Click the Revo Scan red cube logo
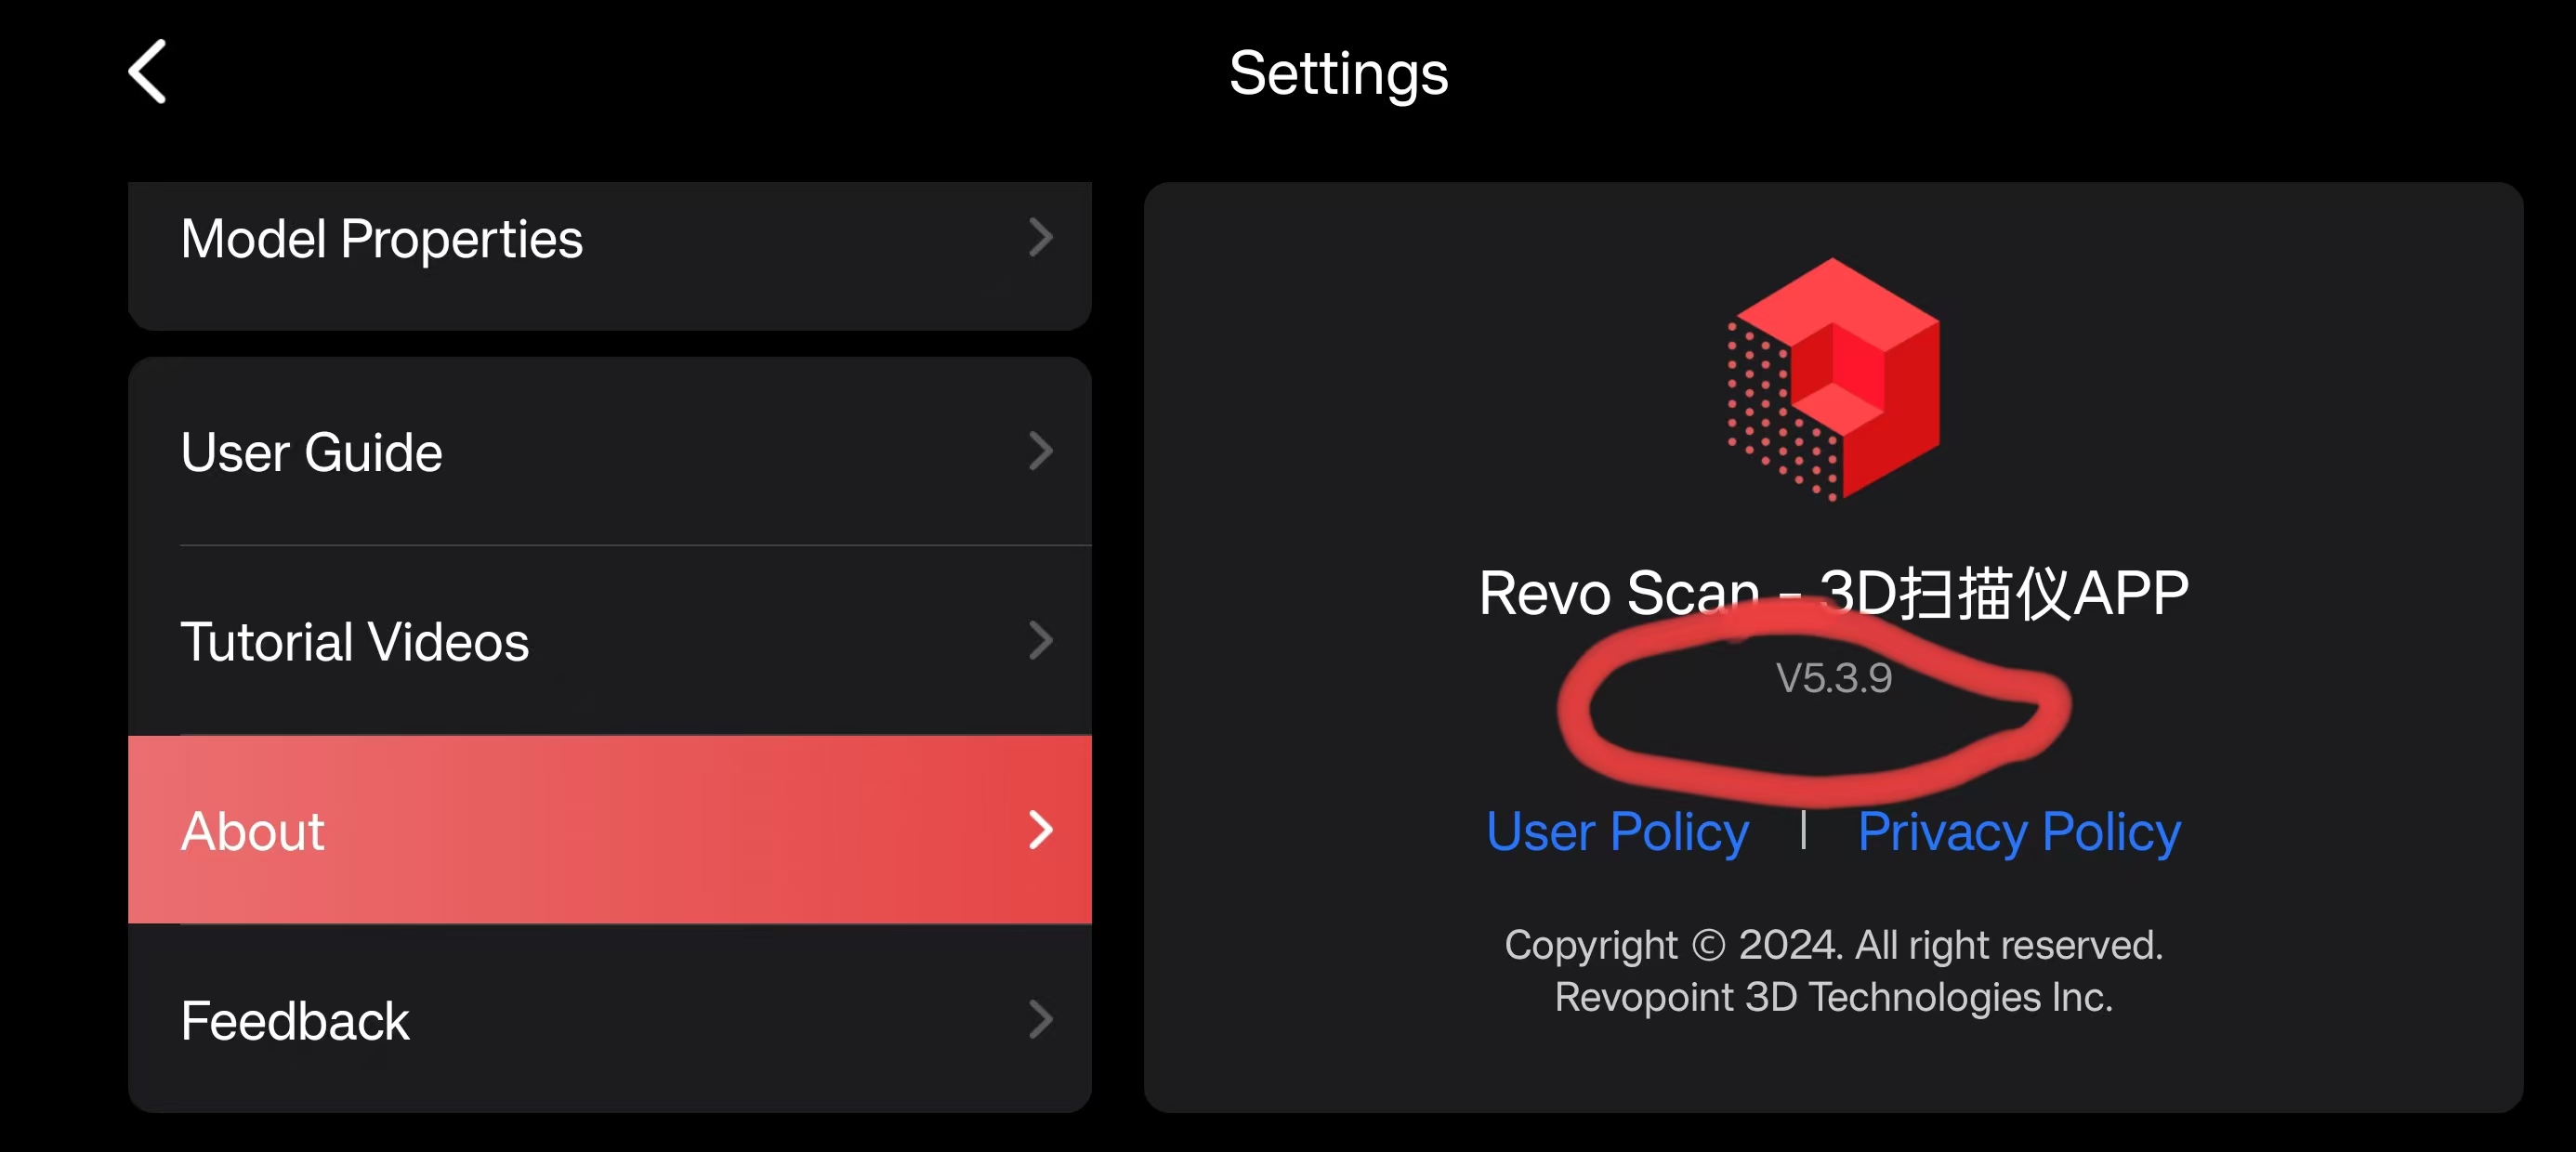Screen dimensions: 2576x1152 tap(1833, 379)
